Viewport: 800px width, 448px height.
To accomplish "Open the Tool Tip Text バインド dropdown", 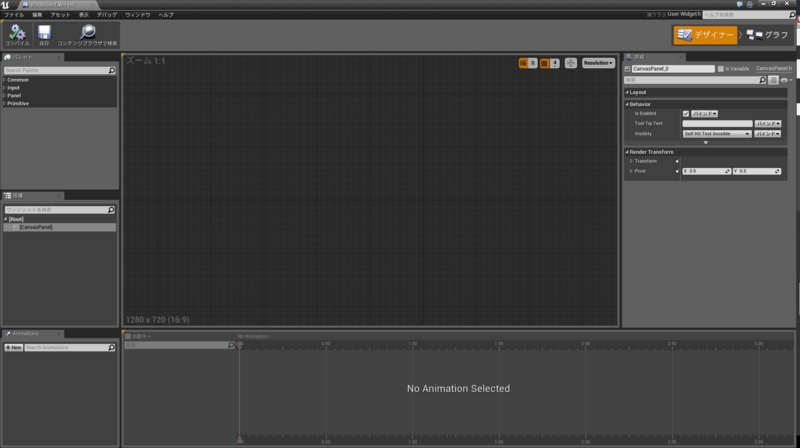I will point(768,123).
